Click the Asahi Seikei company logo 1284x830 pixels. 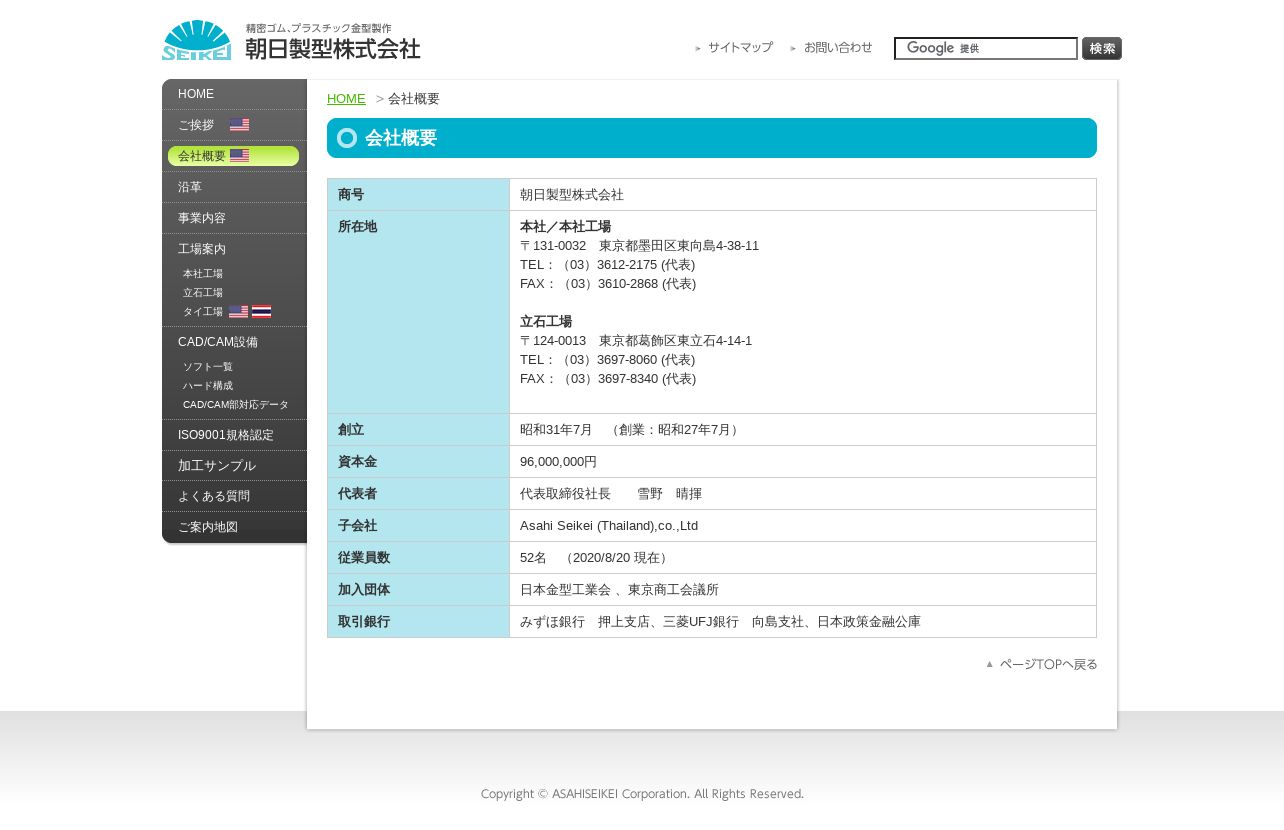(291, 41)
